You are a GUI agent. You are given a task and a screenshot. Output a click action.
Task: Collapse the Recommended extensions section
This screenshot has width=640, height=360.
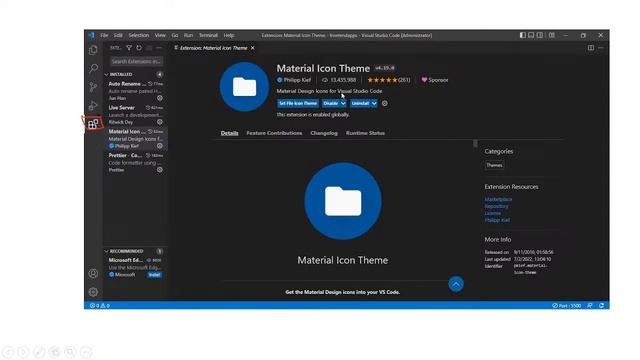(107, 251)
